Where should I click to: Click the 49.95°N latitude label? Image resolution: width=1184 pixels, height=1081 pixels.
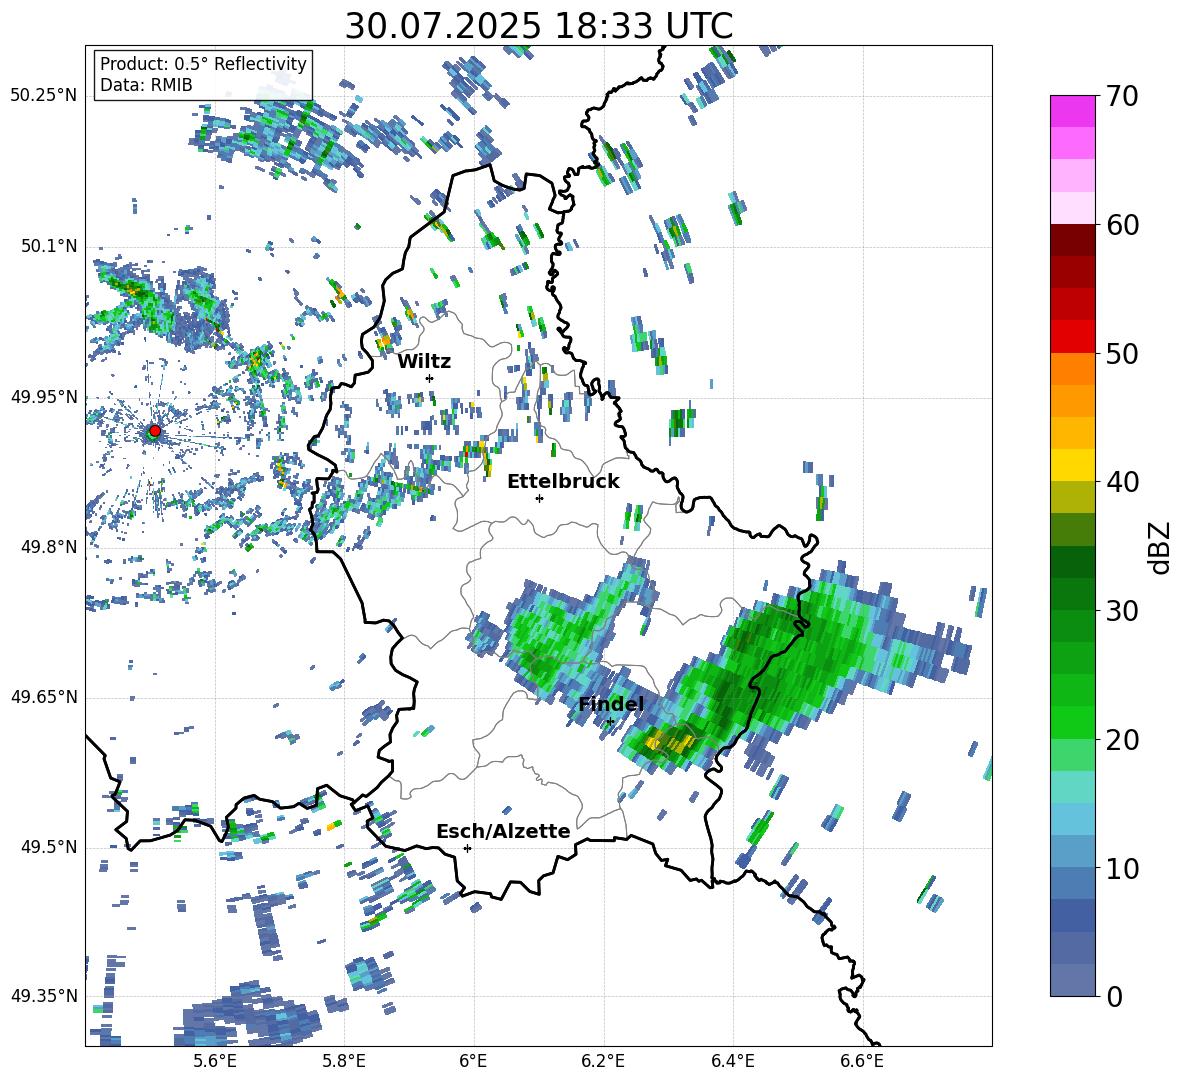pyautogui.click(x=43, y=396)
